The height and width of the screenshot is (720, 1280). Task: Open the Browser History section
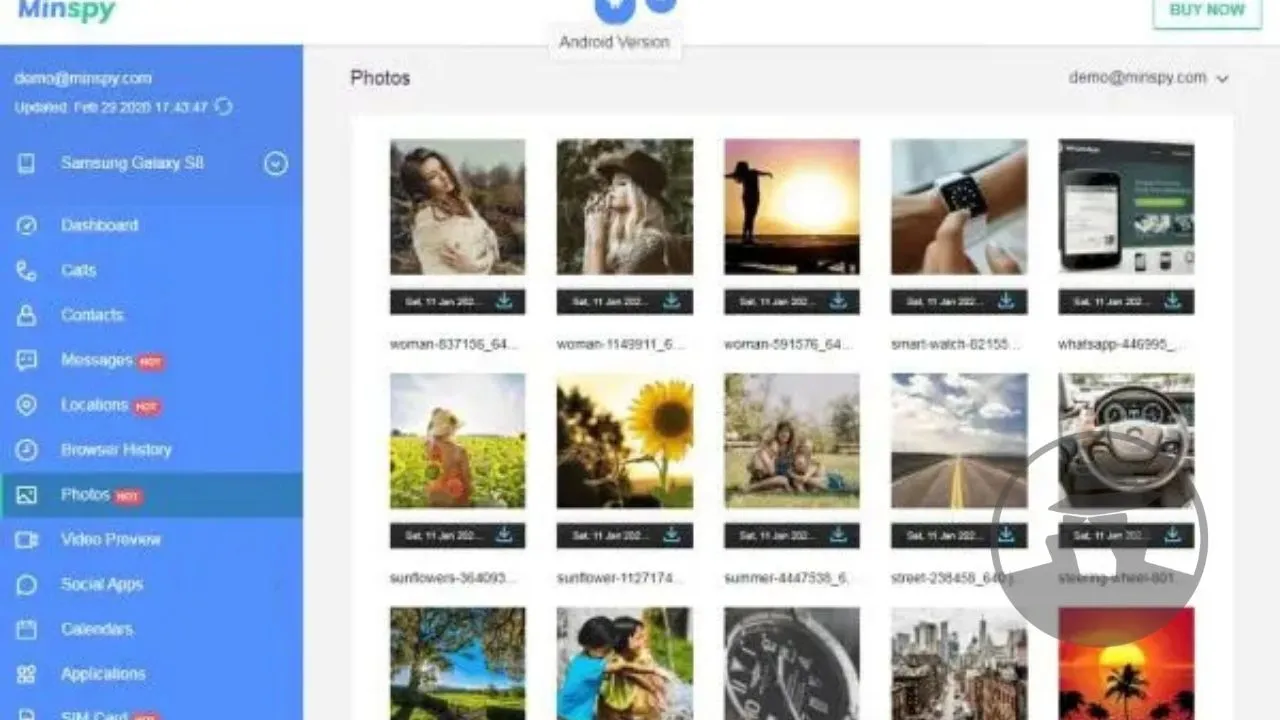point(116,450)
